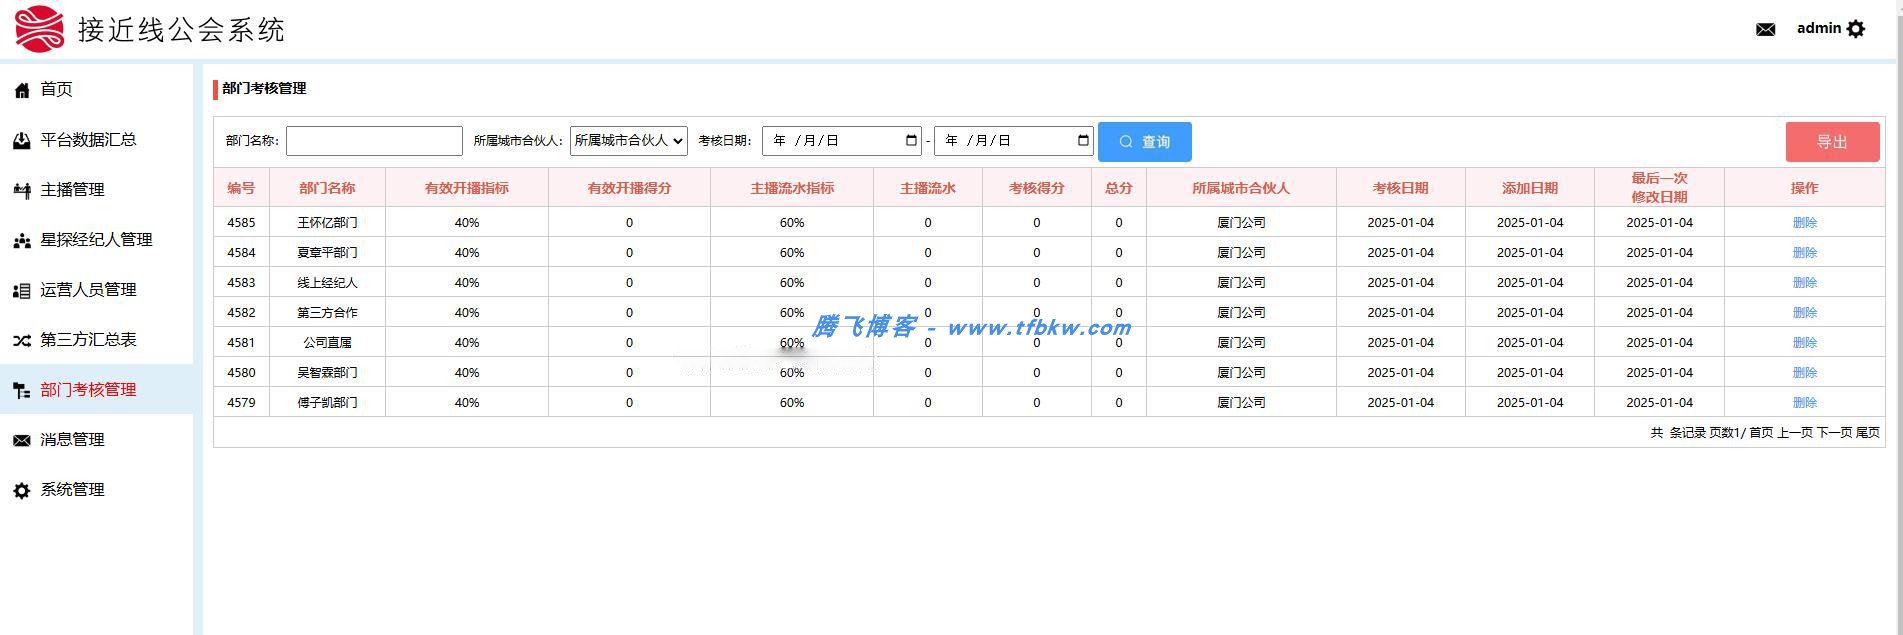Click 尾页 pagination link

click(x=1868, y=433)
